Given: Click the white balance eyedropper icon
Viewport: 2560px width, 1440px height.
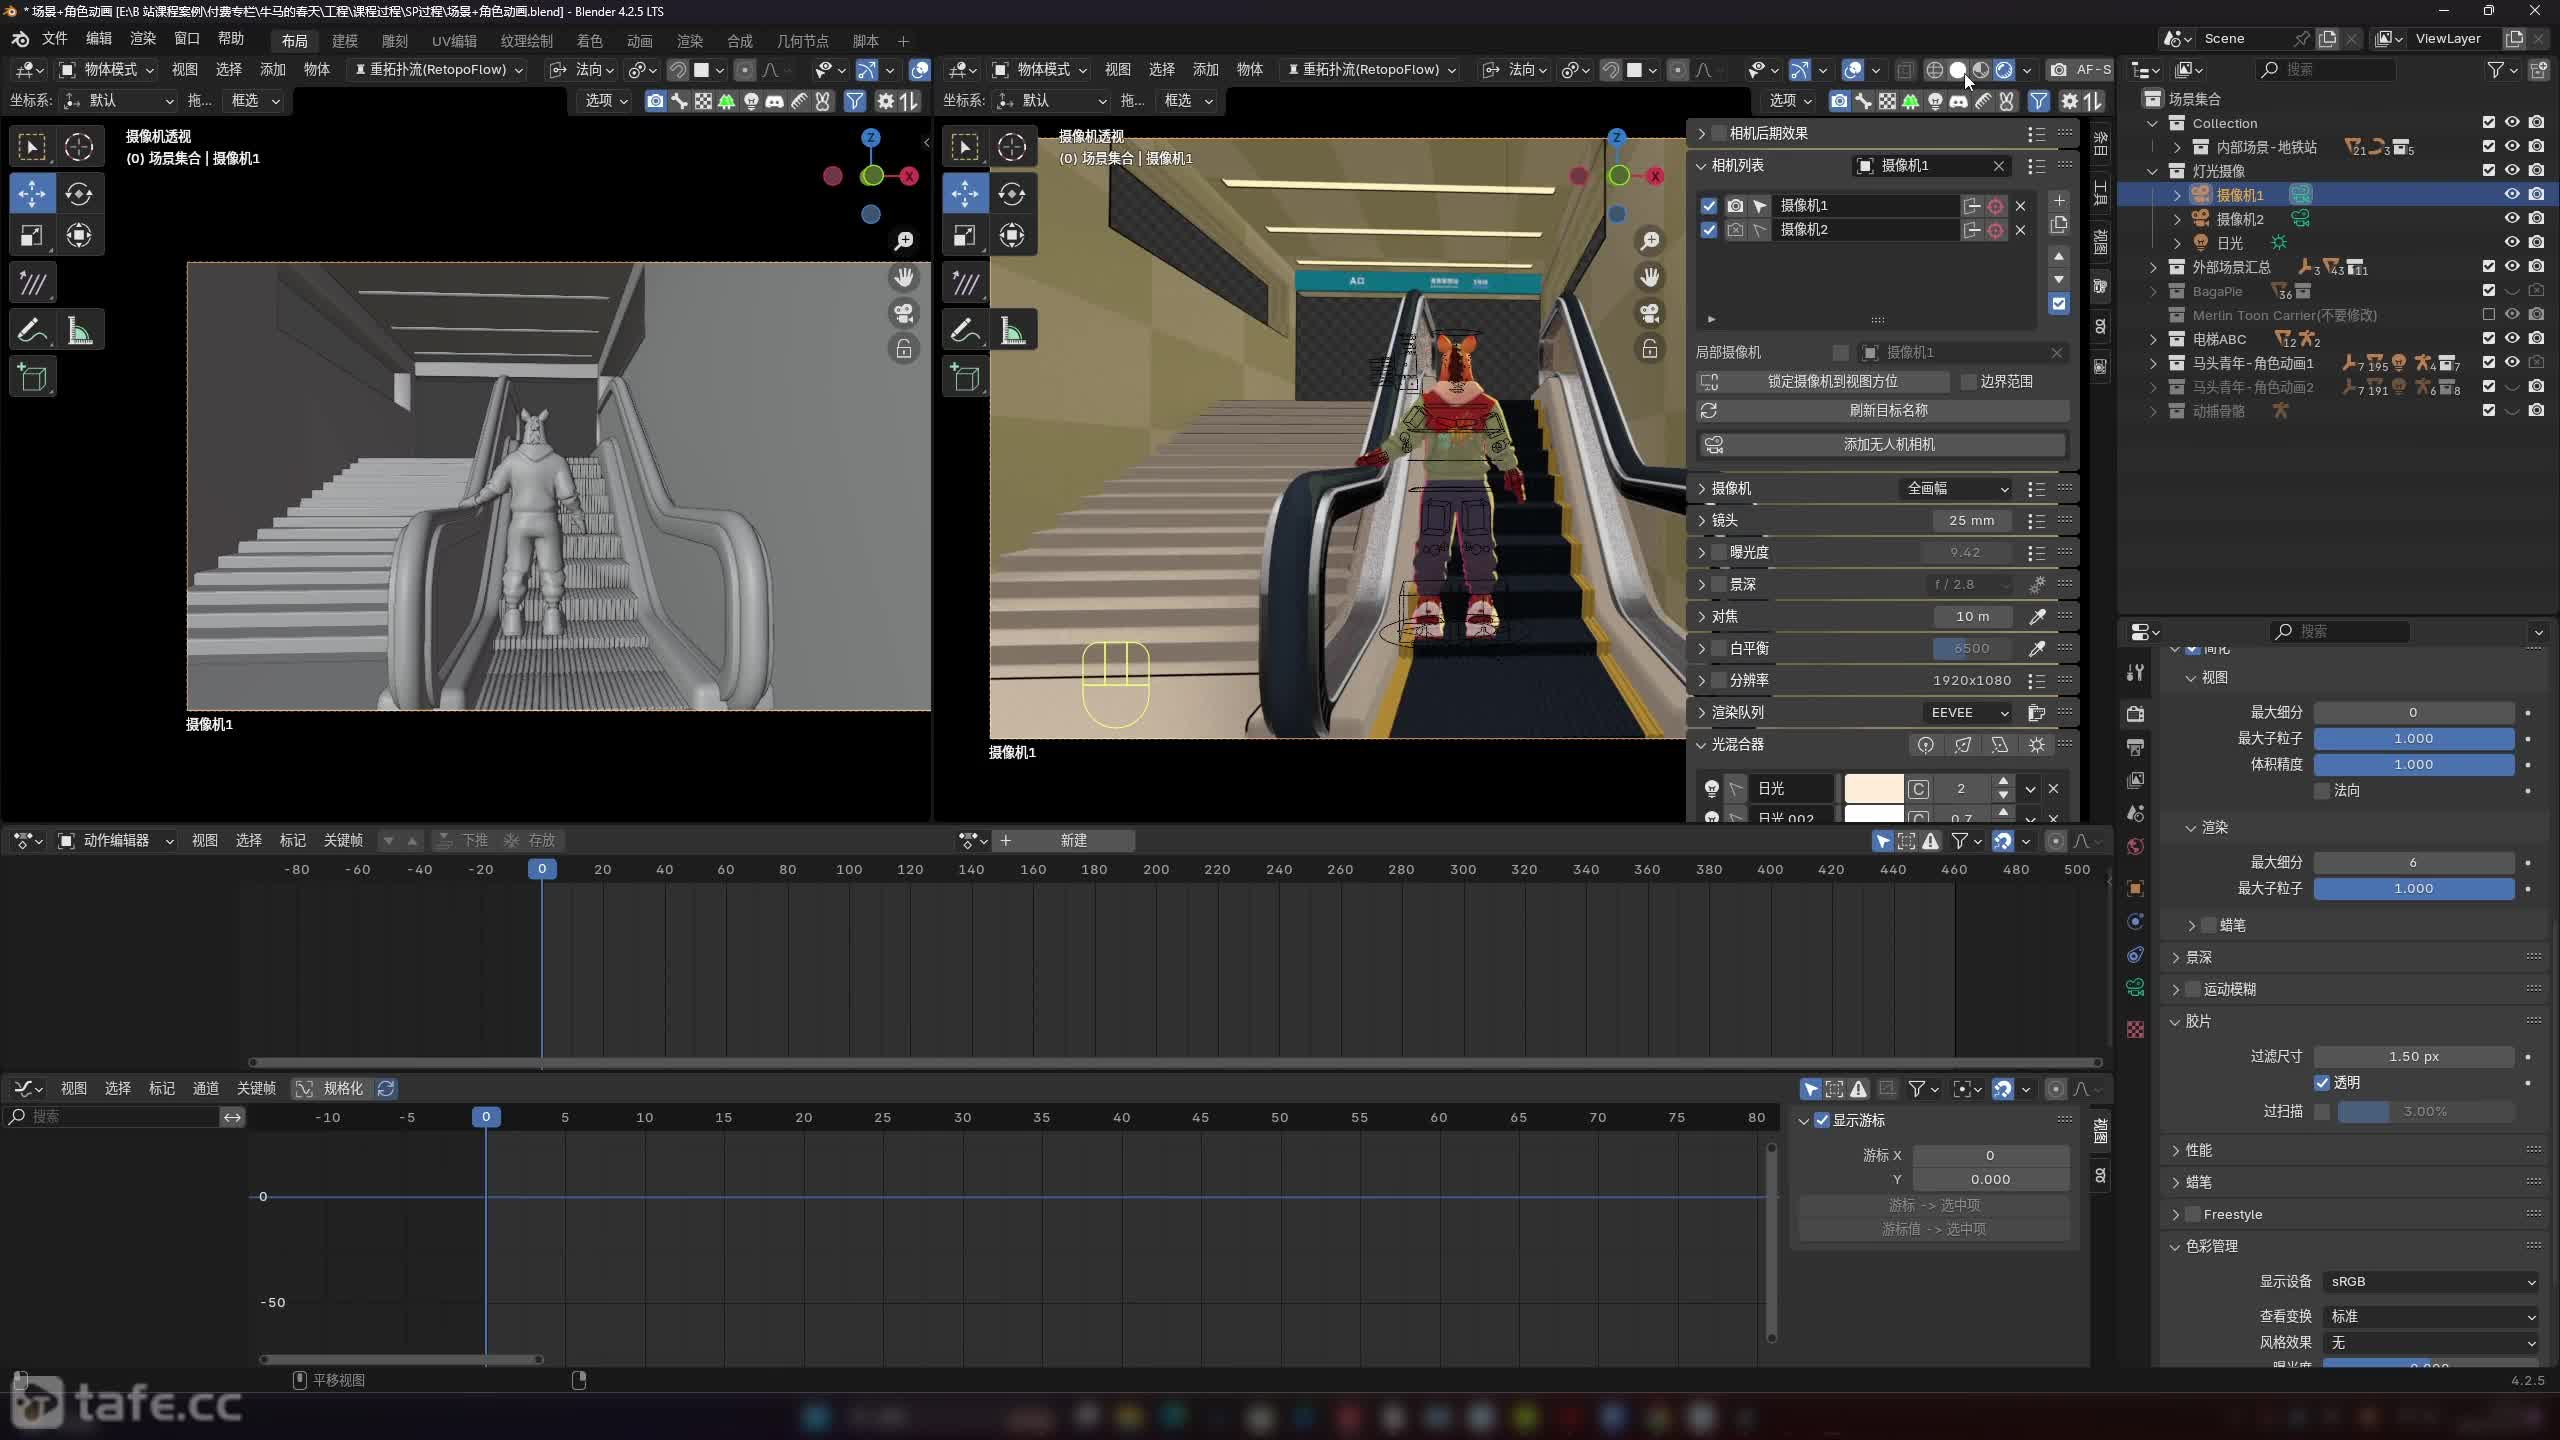Looking at the screenshot, I should tap(2036, 649).
